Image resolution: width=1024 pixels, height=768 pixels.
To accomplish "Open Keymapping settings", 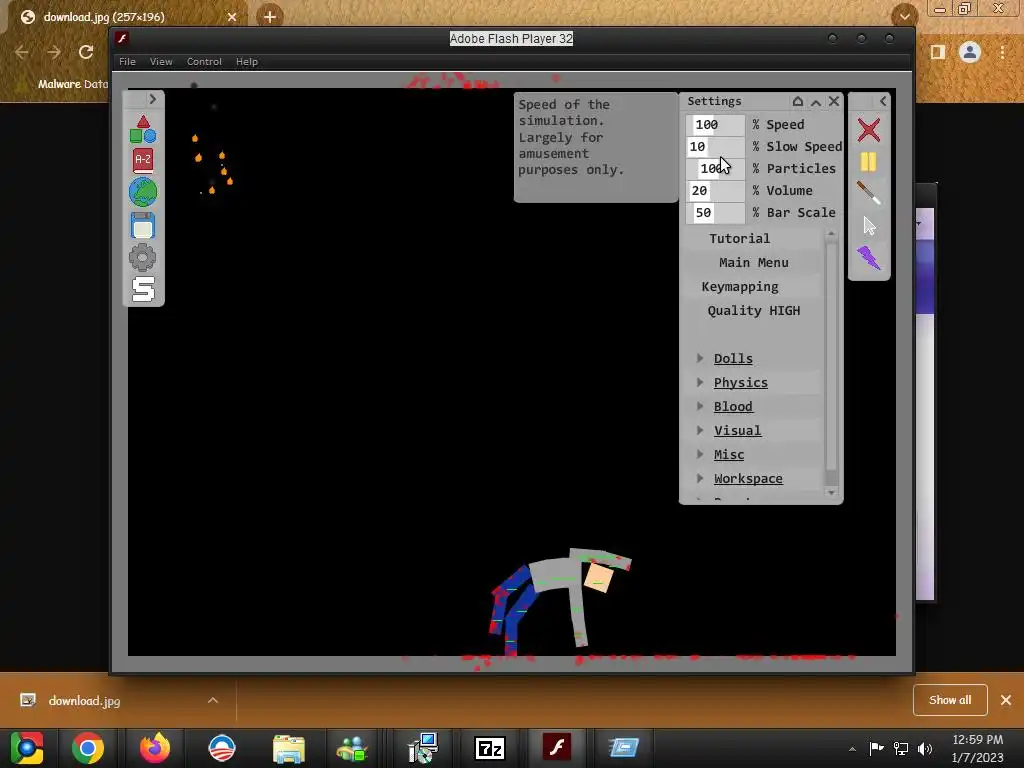I will (740, 287).
